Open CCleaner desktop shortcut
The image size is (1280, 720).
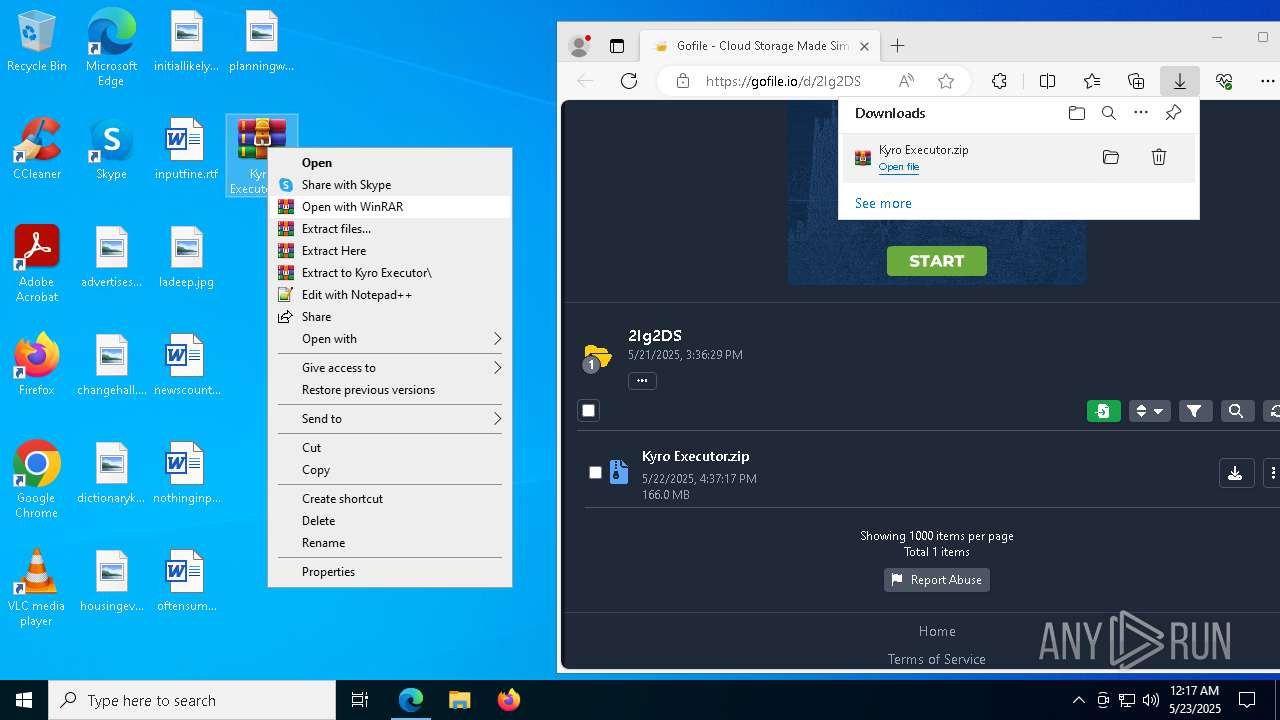37,149
